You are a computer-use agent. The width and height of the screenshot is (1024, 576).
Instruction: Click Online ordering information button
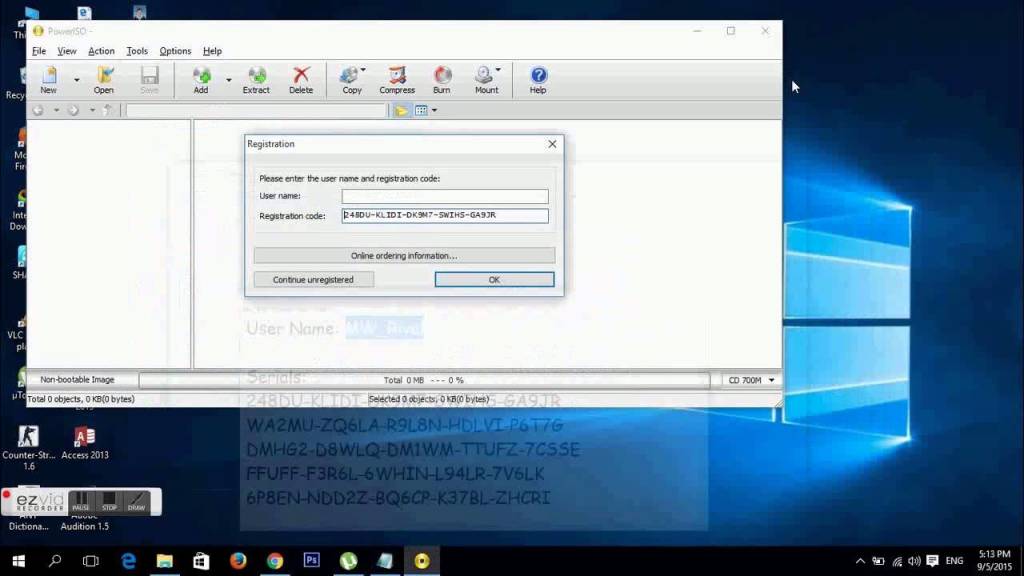(x=404, y=255)
